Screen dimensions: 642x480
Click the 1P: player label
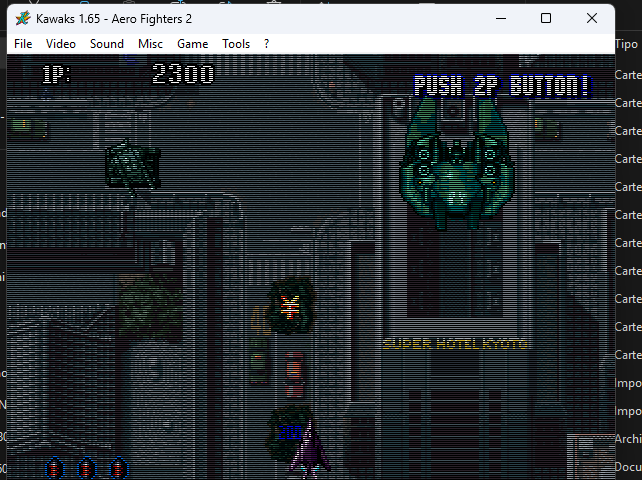coord(57,75)
